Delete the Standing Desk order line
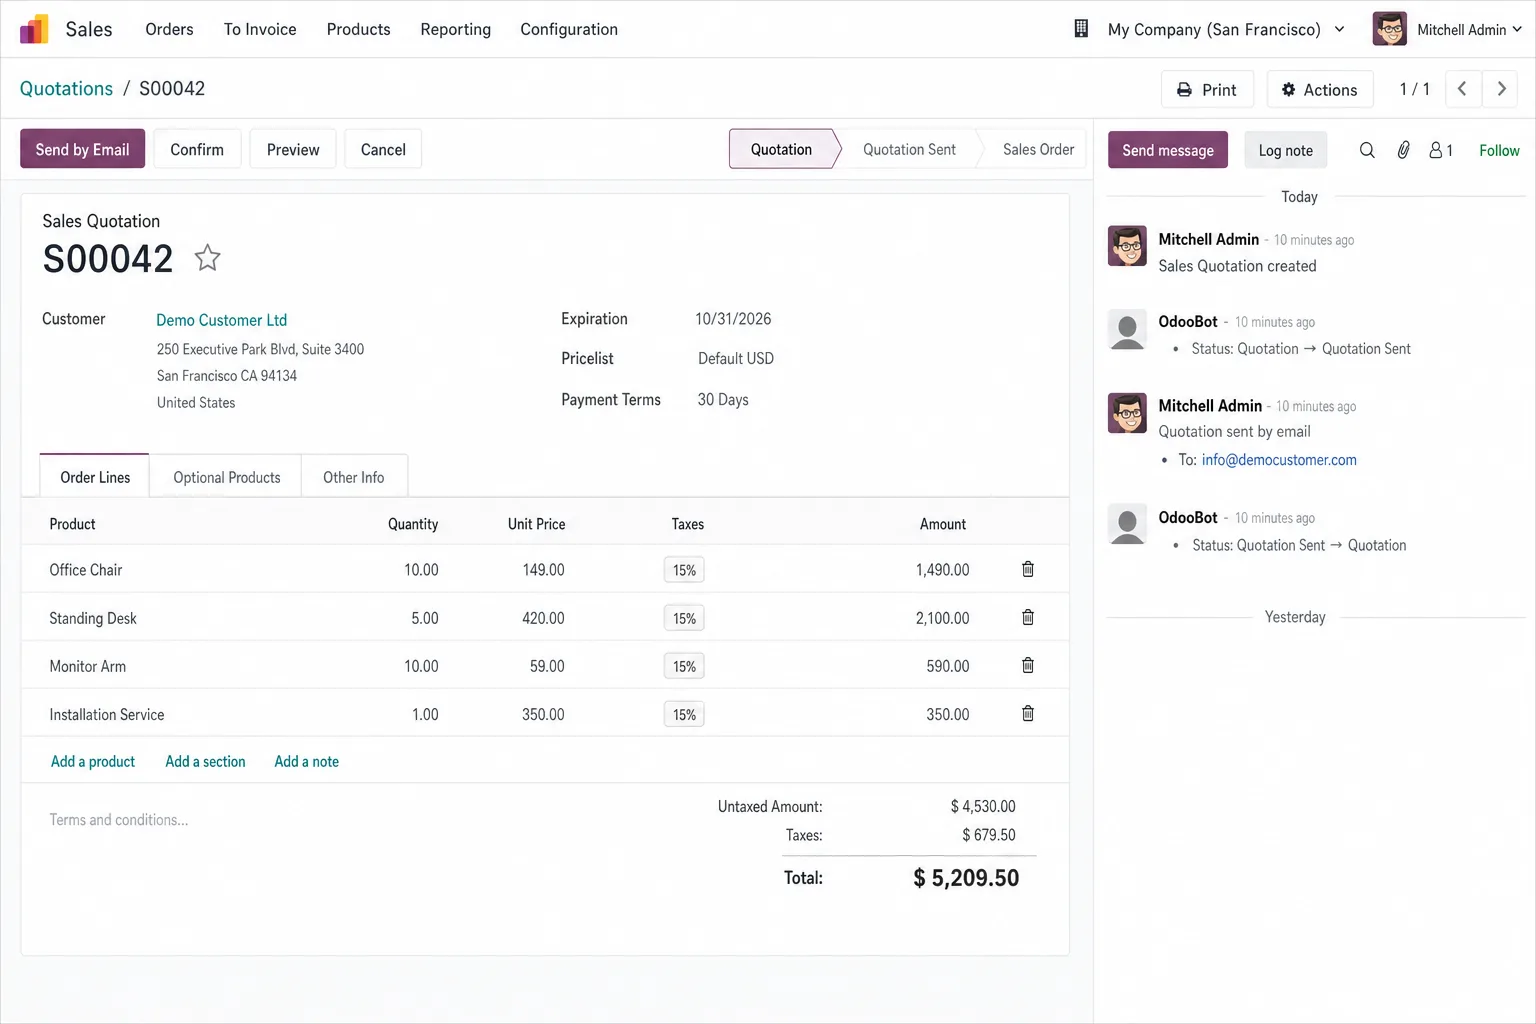The image size is (1536, 1024). pyautogui.click(x=1027, y=617)
